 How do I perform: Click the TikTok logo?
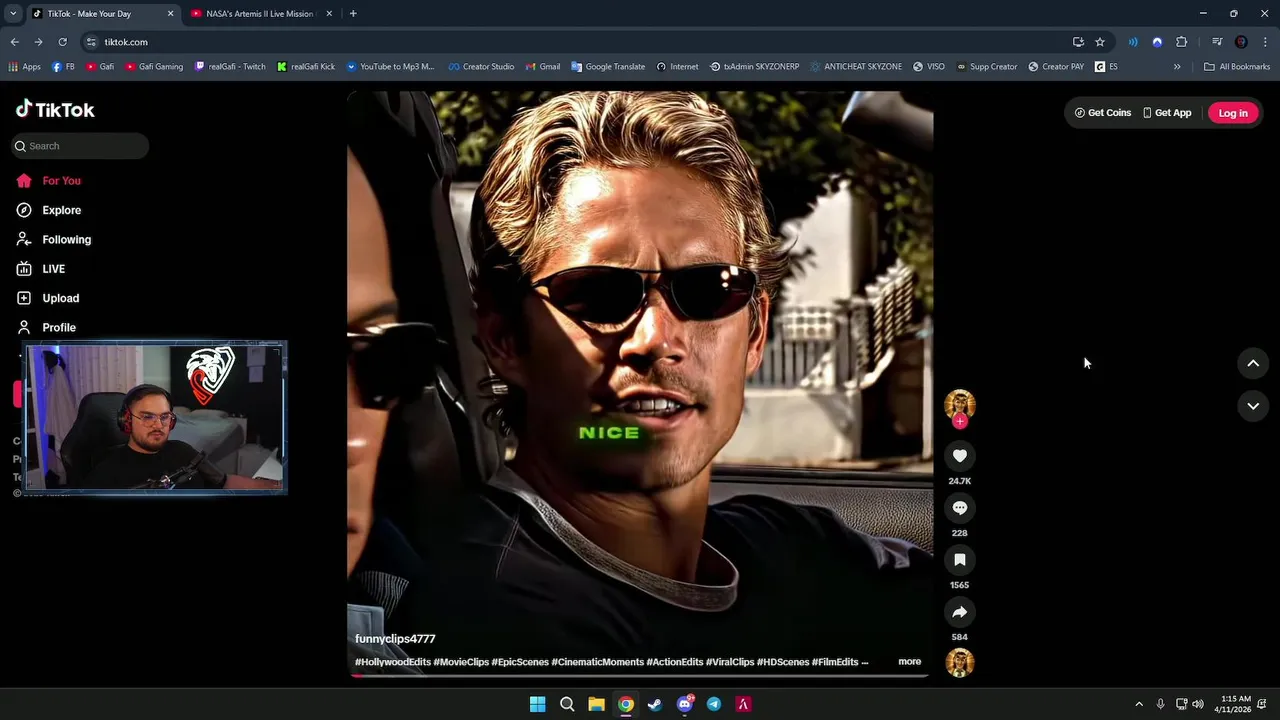pyautogui.click(x=56, y=110)
